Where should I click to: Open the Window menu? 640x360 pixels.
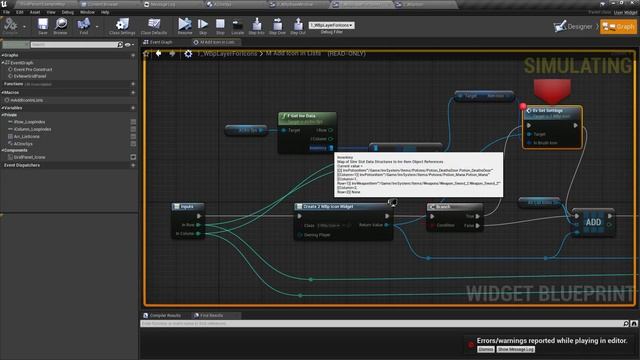click(87, 12)
